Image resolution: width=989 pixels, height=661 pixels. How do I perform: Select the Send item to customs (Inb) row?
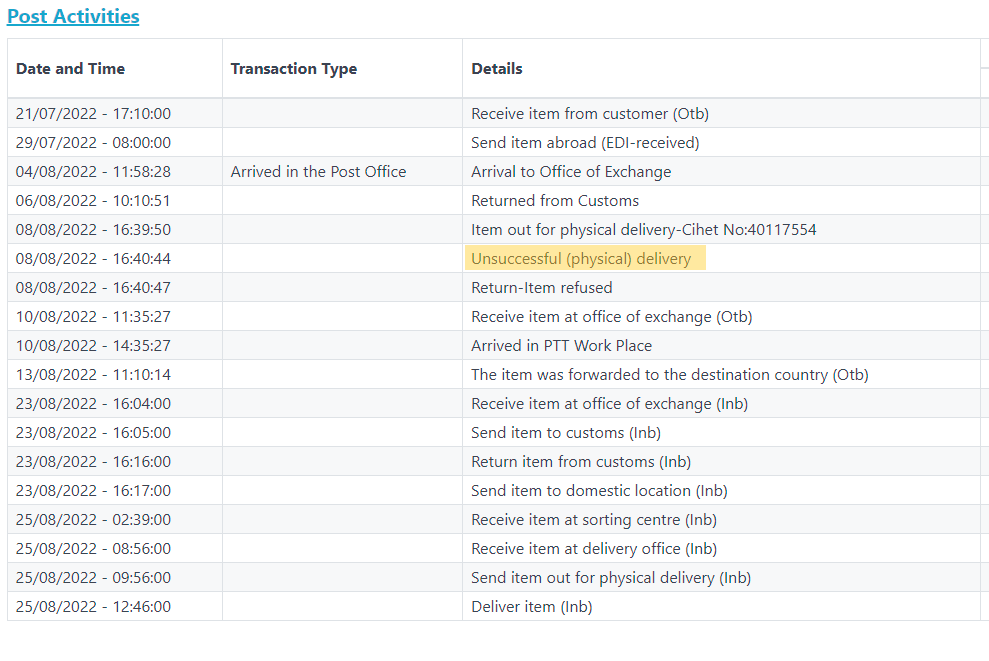[x=494, y=433]
